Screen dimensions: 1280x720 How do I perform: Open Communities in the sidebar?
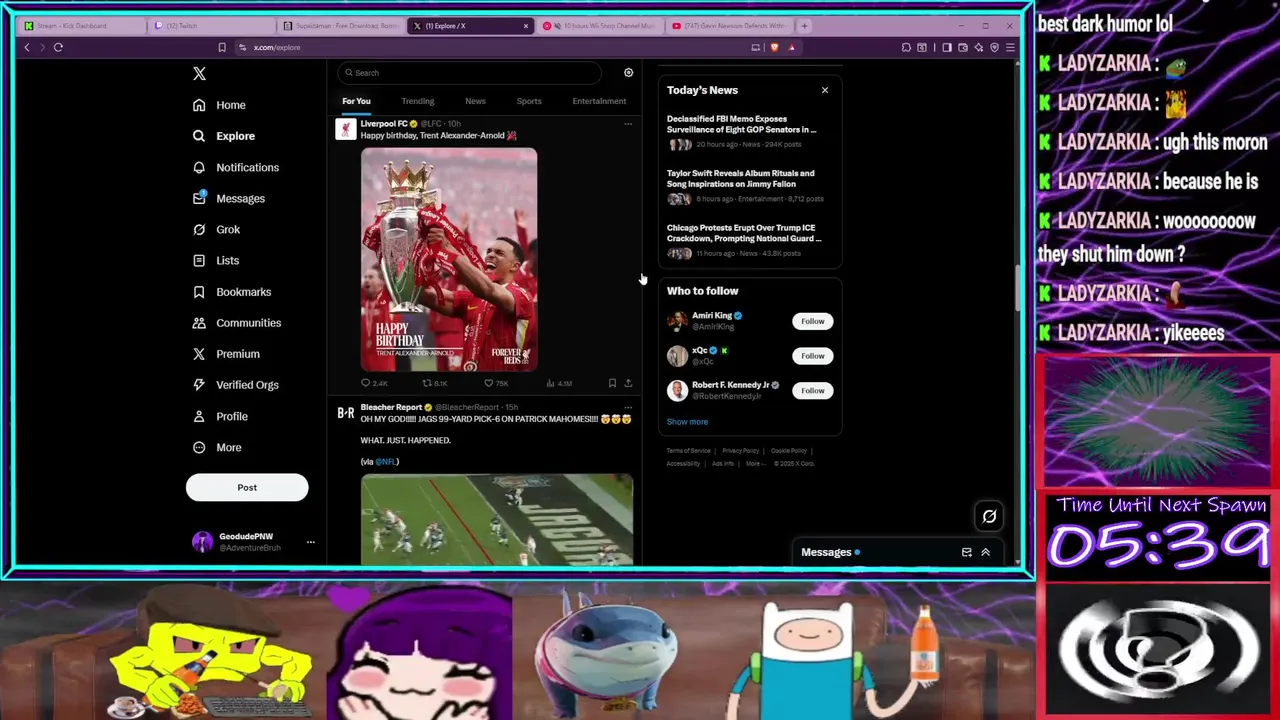point(237,323)
